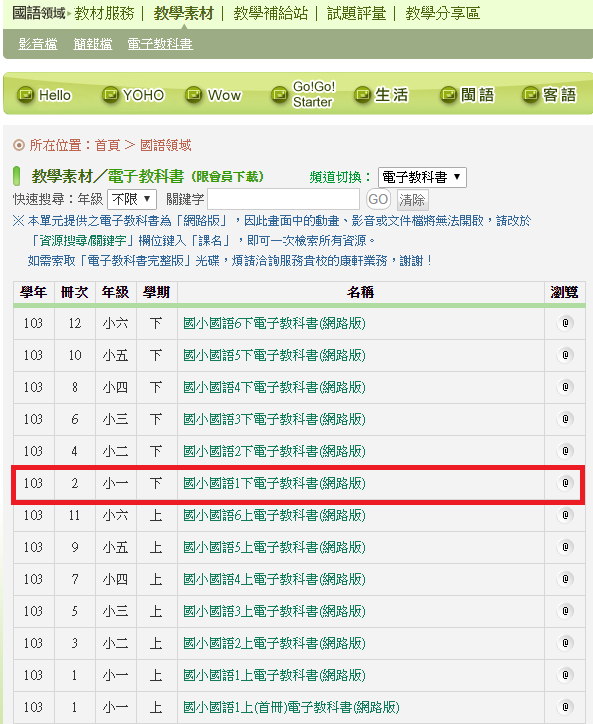Click the 國語領域 header label
The image size is (593, 724).
pos(39,13)
